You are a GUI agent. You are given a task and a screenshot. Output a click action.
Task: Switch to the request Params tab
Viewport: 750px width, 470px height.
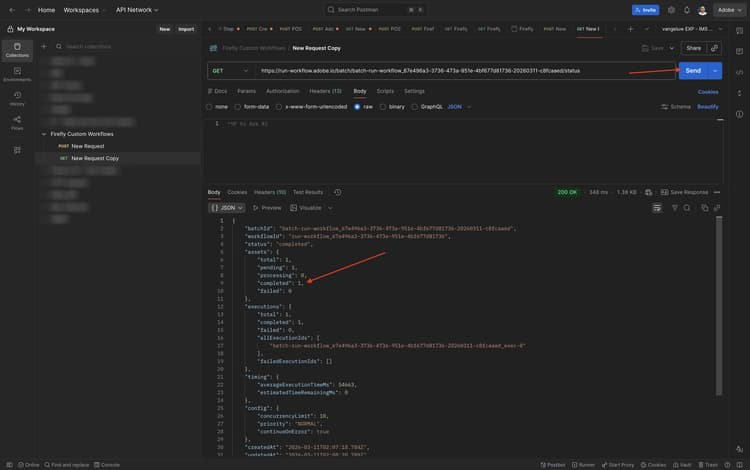click(x=246, y=91)
